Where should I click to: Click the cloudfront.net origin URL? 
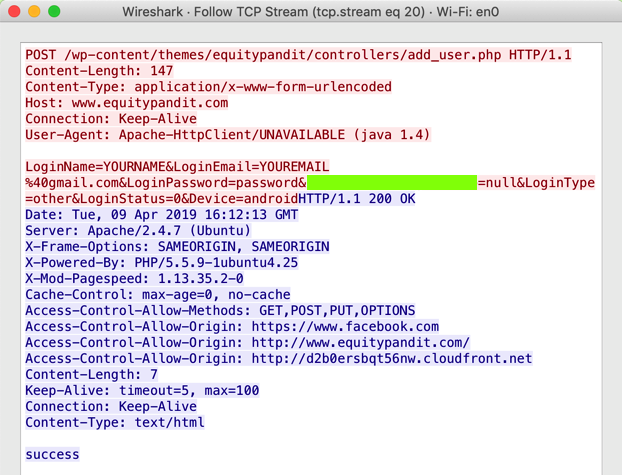(x=392, y=358)
